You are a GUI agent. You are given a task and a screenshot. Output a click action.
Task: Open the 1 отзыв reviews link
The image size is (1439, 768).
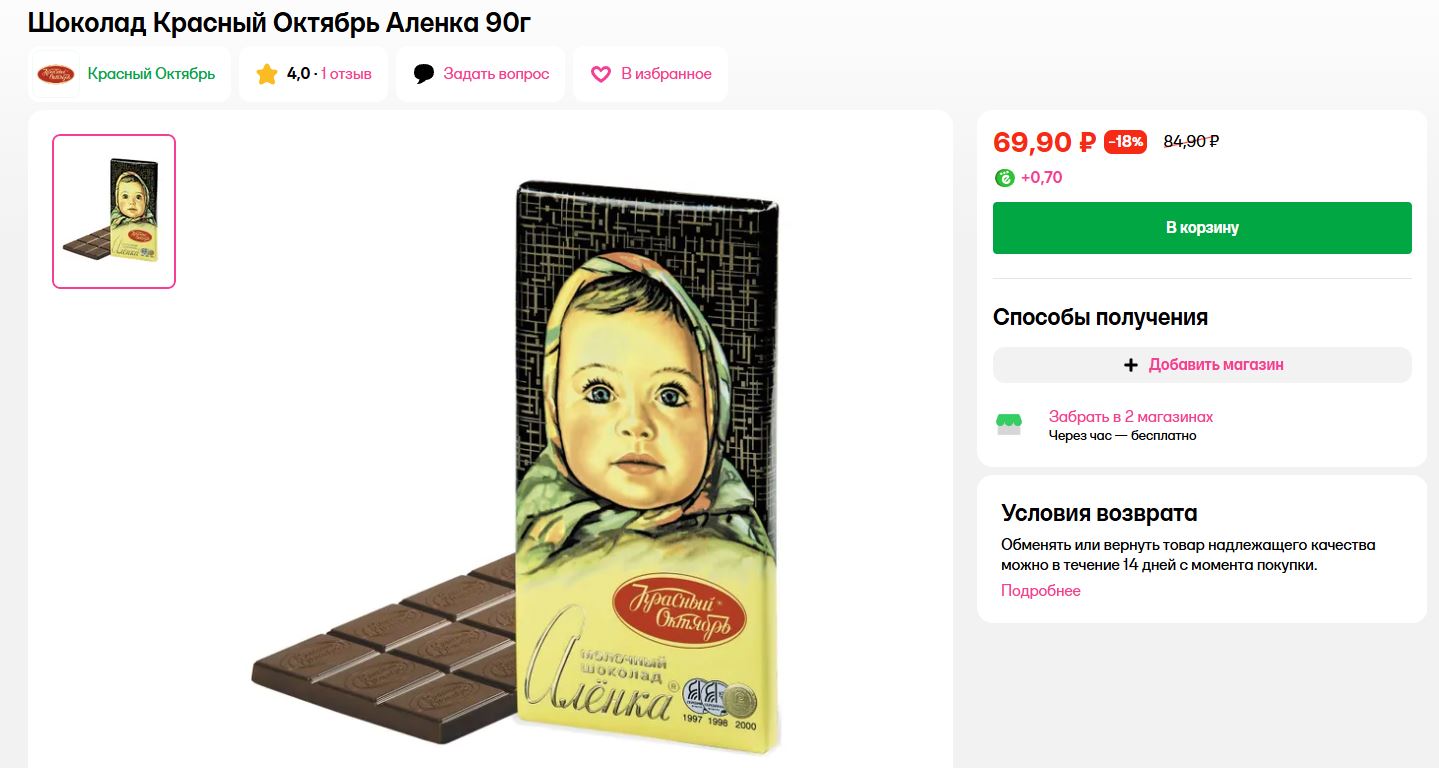click(346, 74)
